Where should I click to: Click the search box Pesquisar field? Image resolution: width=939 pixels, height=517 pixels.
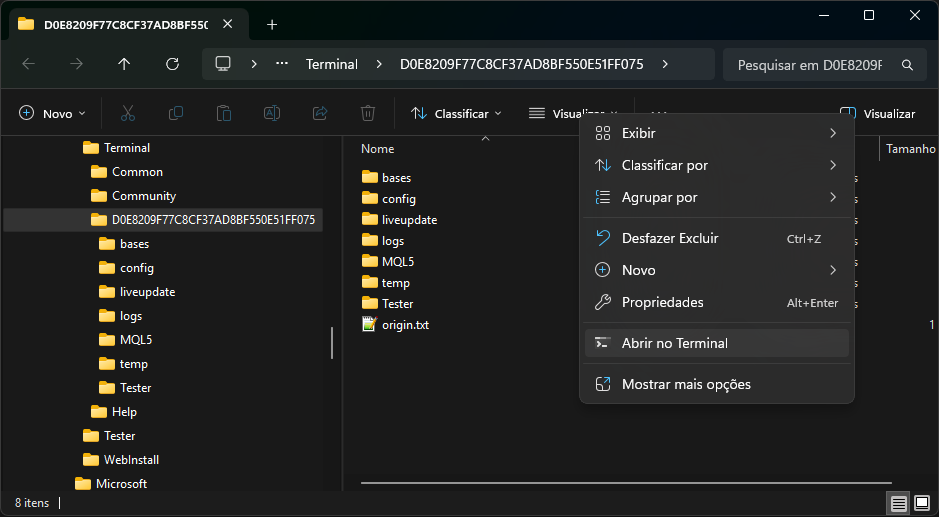810,64
